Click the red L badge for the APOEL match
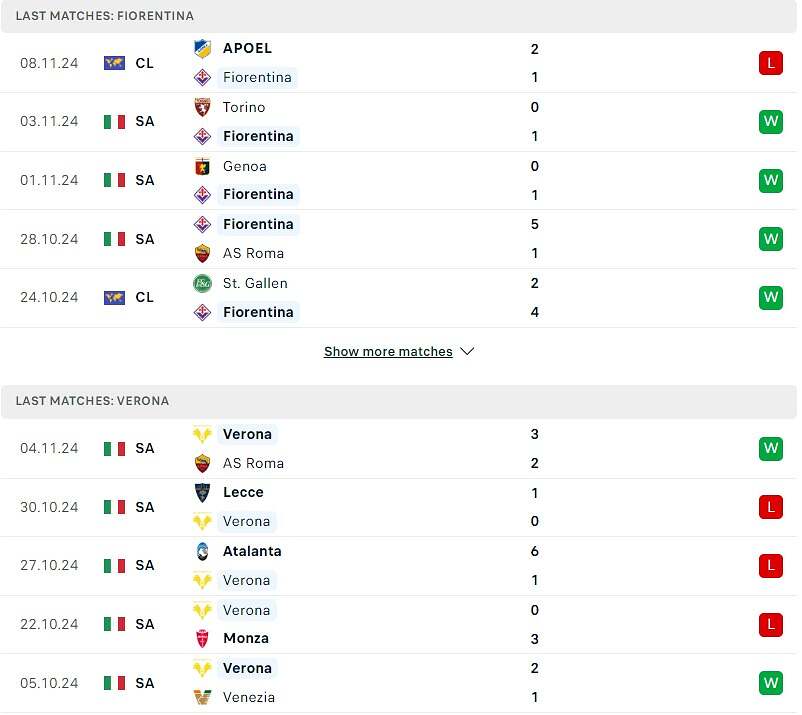The image size is (802, 715). (771, 63)
